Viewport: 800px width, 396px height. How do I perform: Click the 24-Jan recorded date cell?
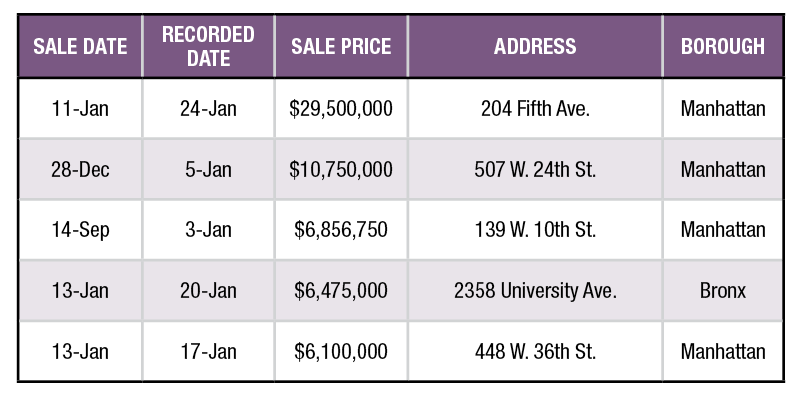pyautogui.click(x=208, y=109)
